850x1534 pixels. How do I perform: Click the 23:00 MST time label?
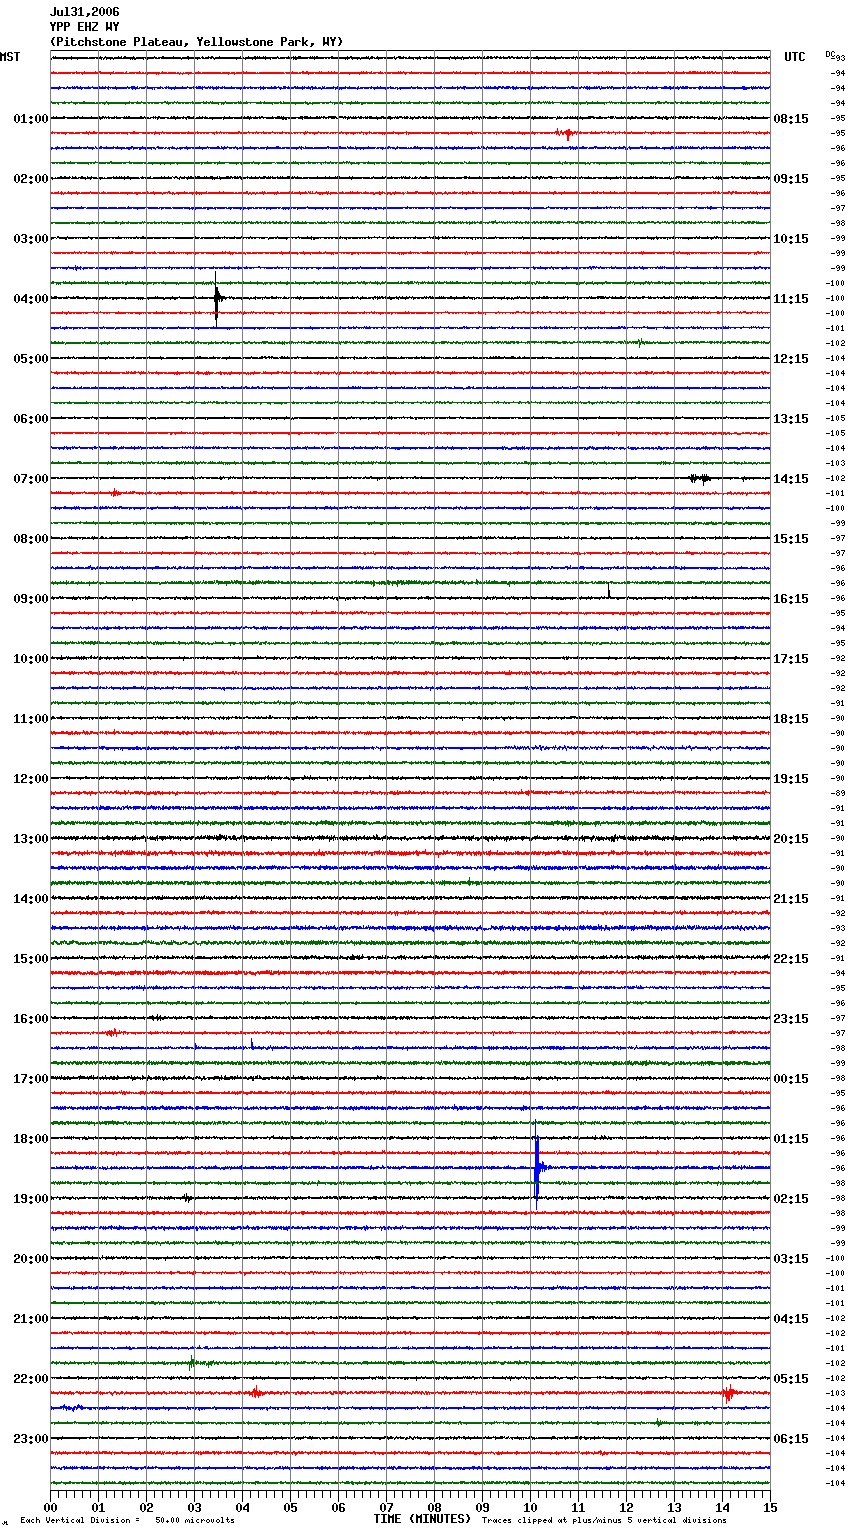click(31, 1439)
